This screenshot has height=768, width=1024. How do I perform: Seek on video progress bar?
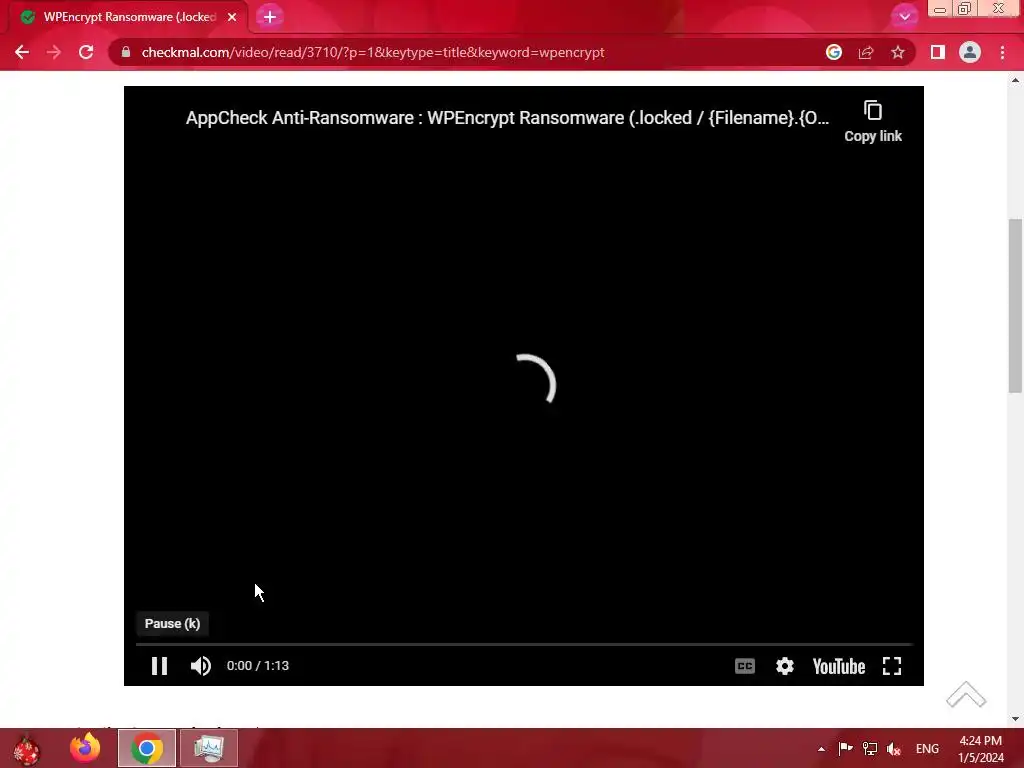click(x=523, y=644)
